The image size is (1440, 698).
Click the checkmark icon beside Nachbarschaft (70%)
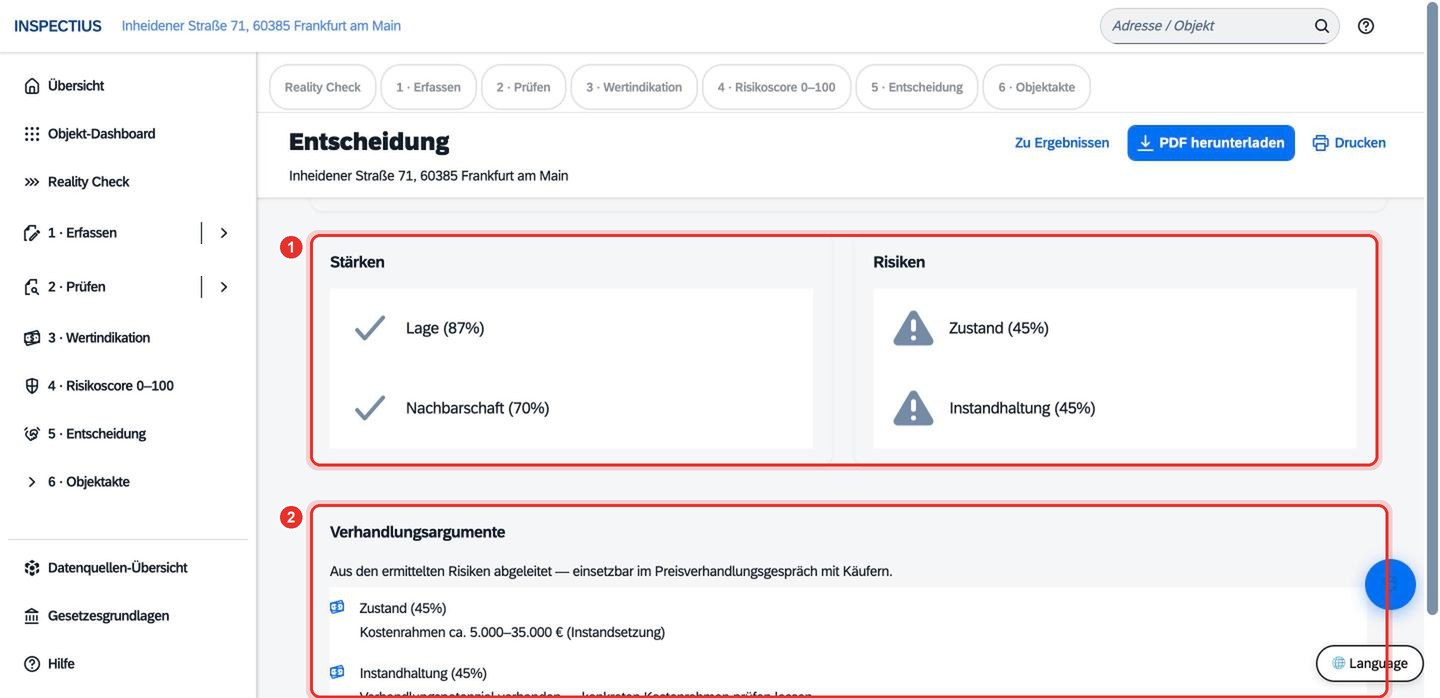[x=370, y=408]
